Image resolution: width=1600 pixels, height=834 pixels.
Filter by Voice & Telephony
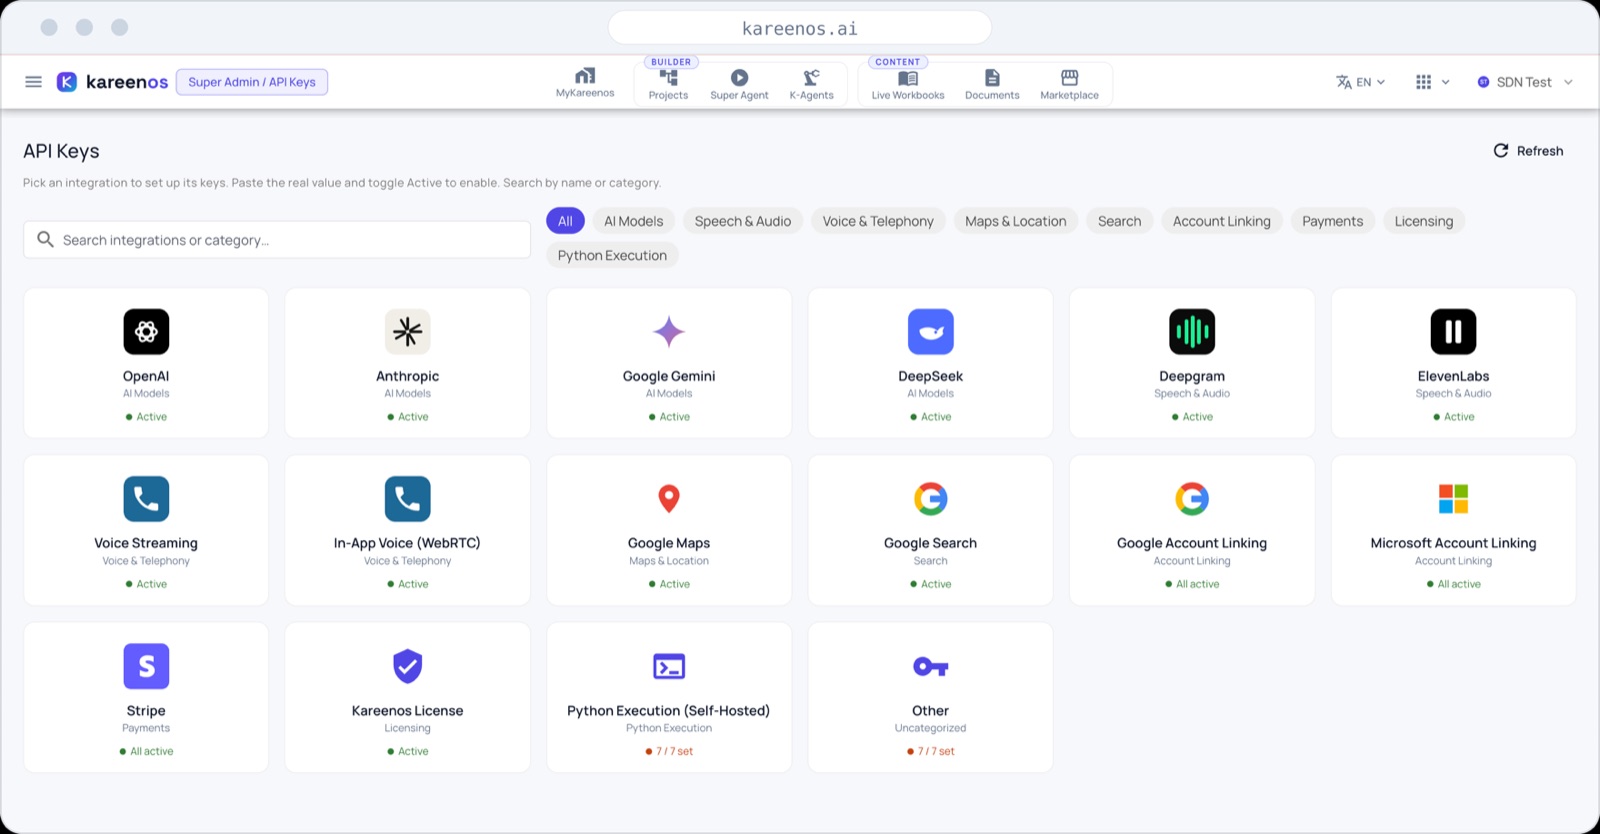coord(878,221)
